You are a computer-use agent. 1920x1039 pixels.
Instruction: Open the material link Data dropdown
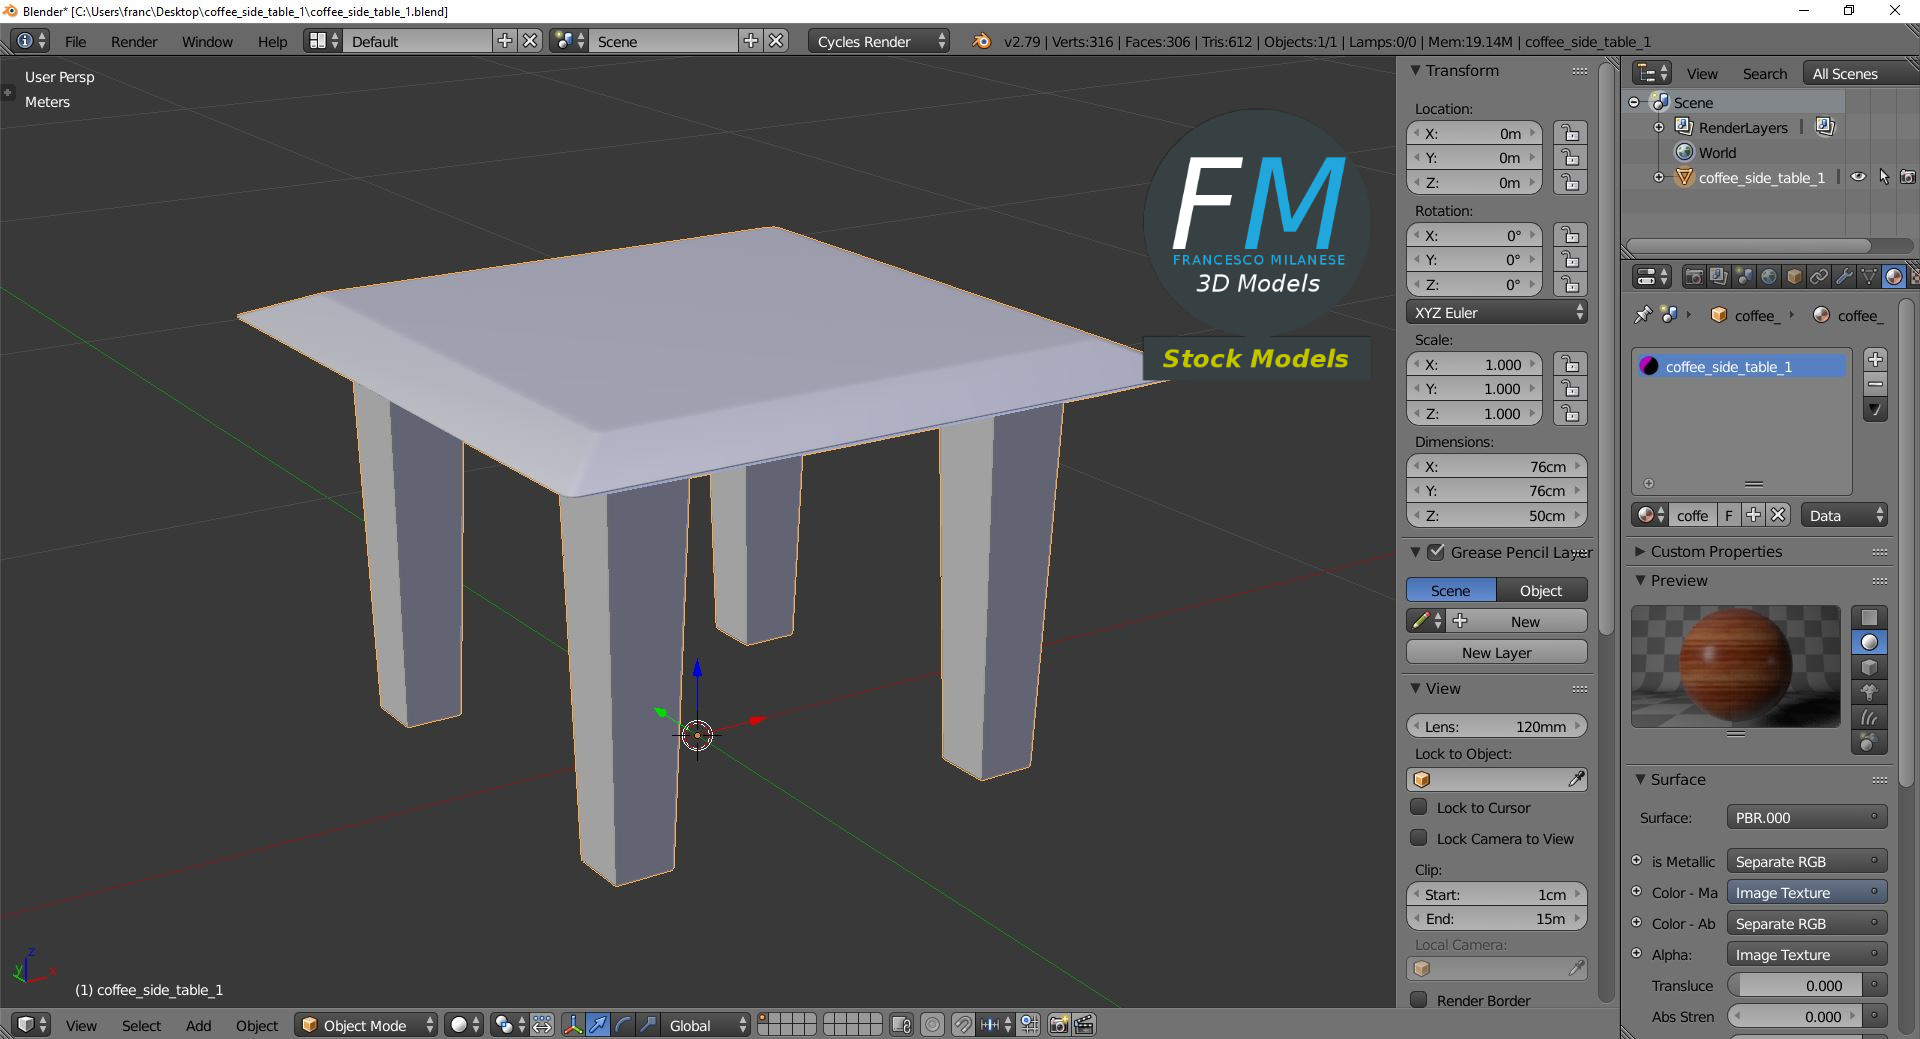(x=1844, y=515)
